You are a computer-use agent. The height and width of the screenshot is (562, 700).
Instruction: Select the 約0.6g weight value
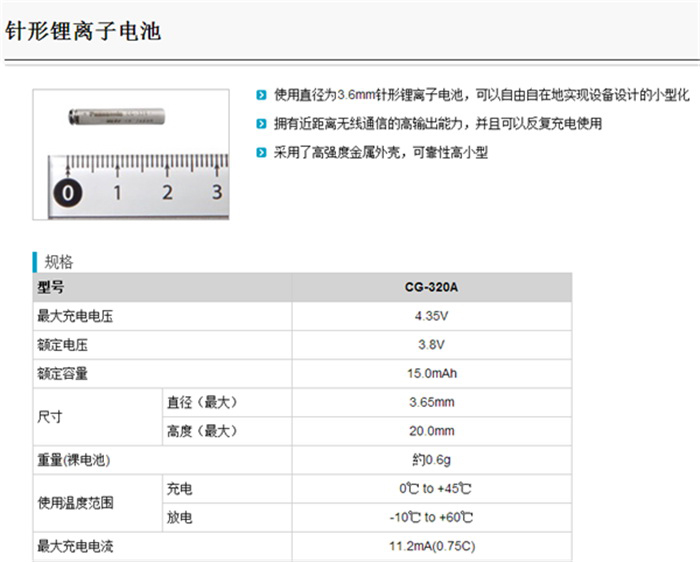[432, 460]
